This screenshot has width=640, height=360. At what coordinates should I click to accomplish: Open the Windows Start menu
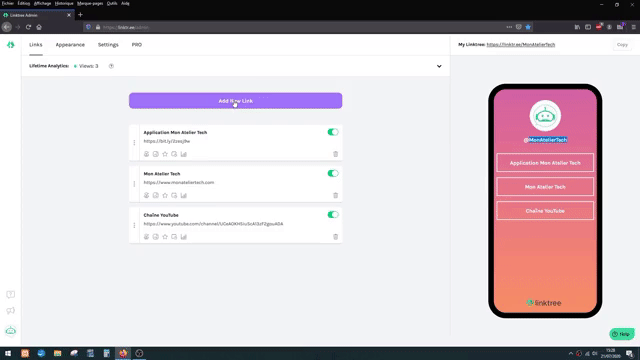click(8, 353)
